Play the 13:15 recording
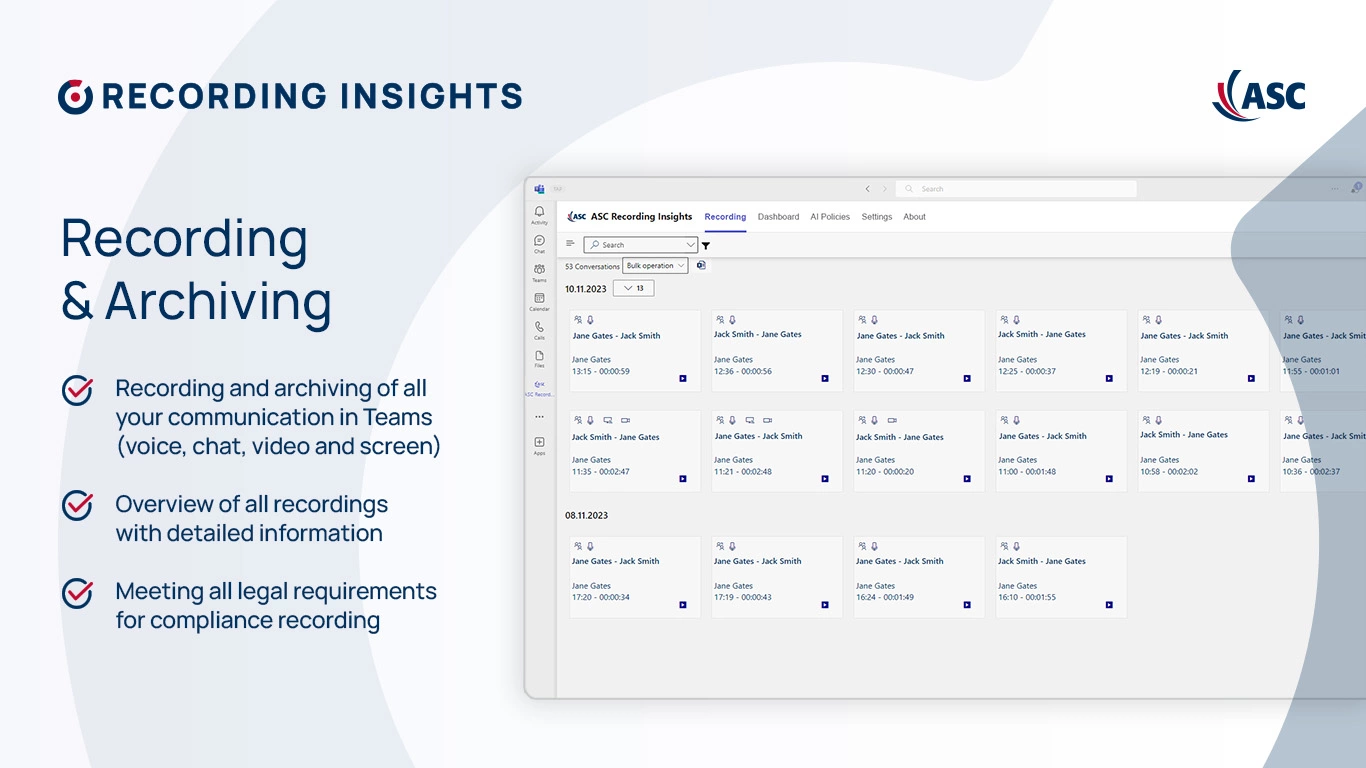 (683, 378)
